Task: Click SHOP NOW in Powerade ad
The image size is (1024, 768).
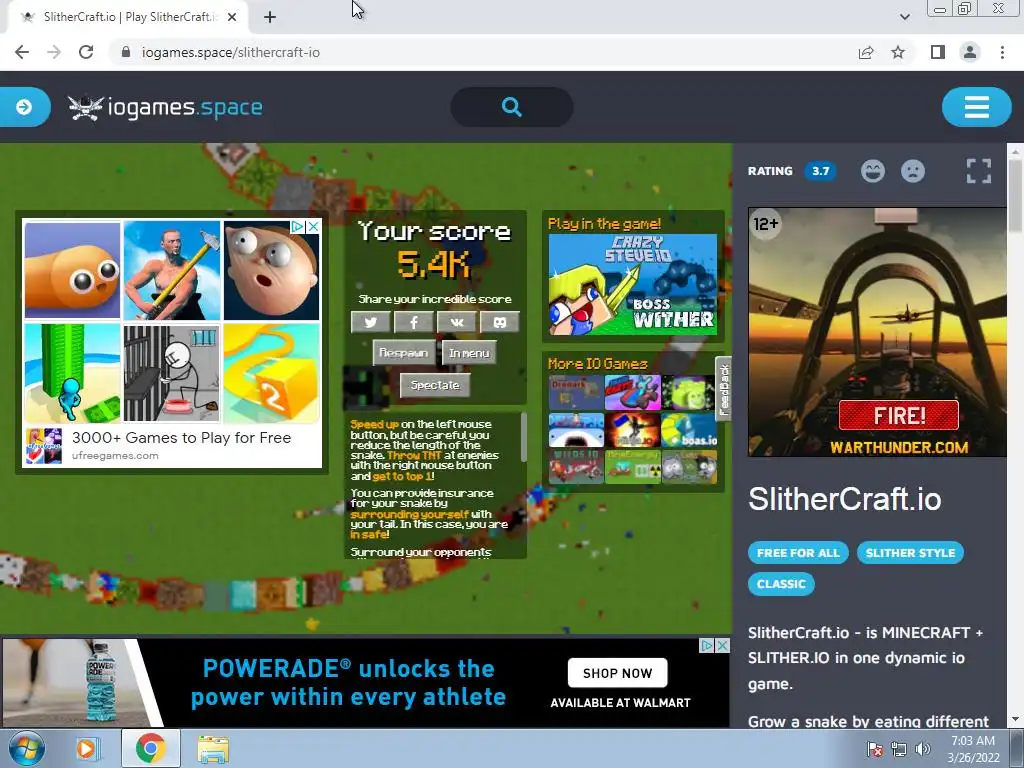Action: (617, 673)
